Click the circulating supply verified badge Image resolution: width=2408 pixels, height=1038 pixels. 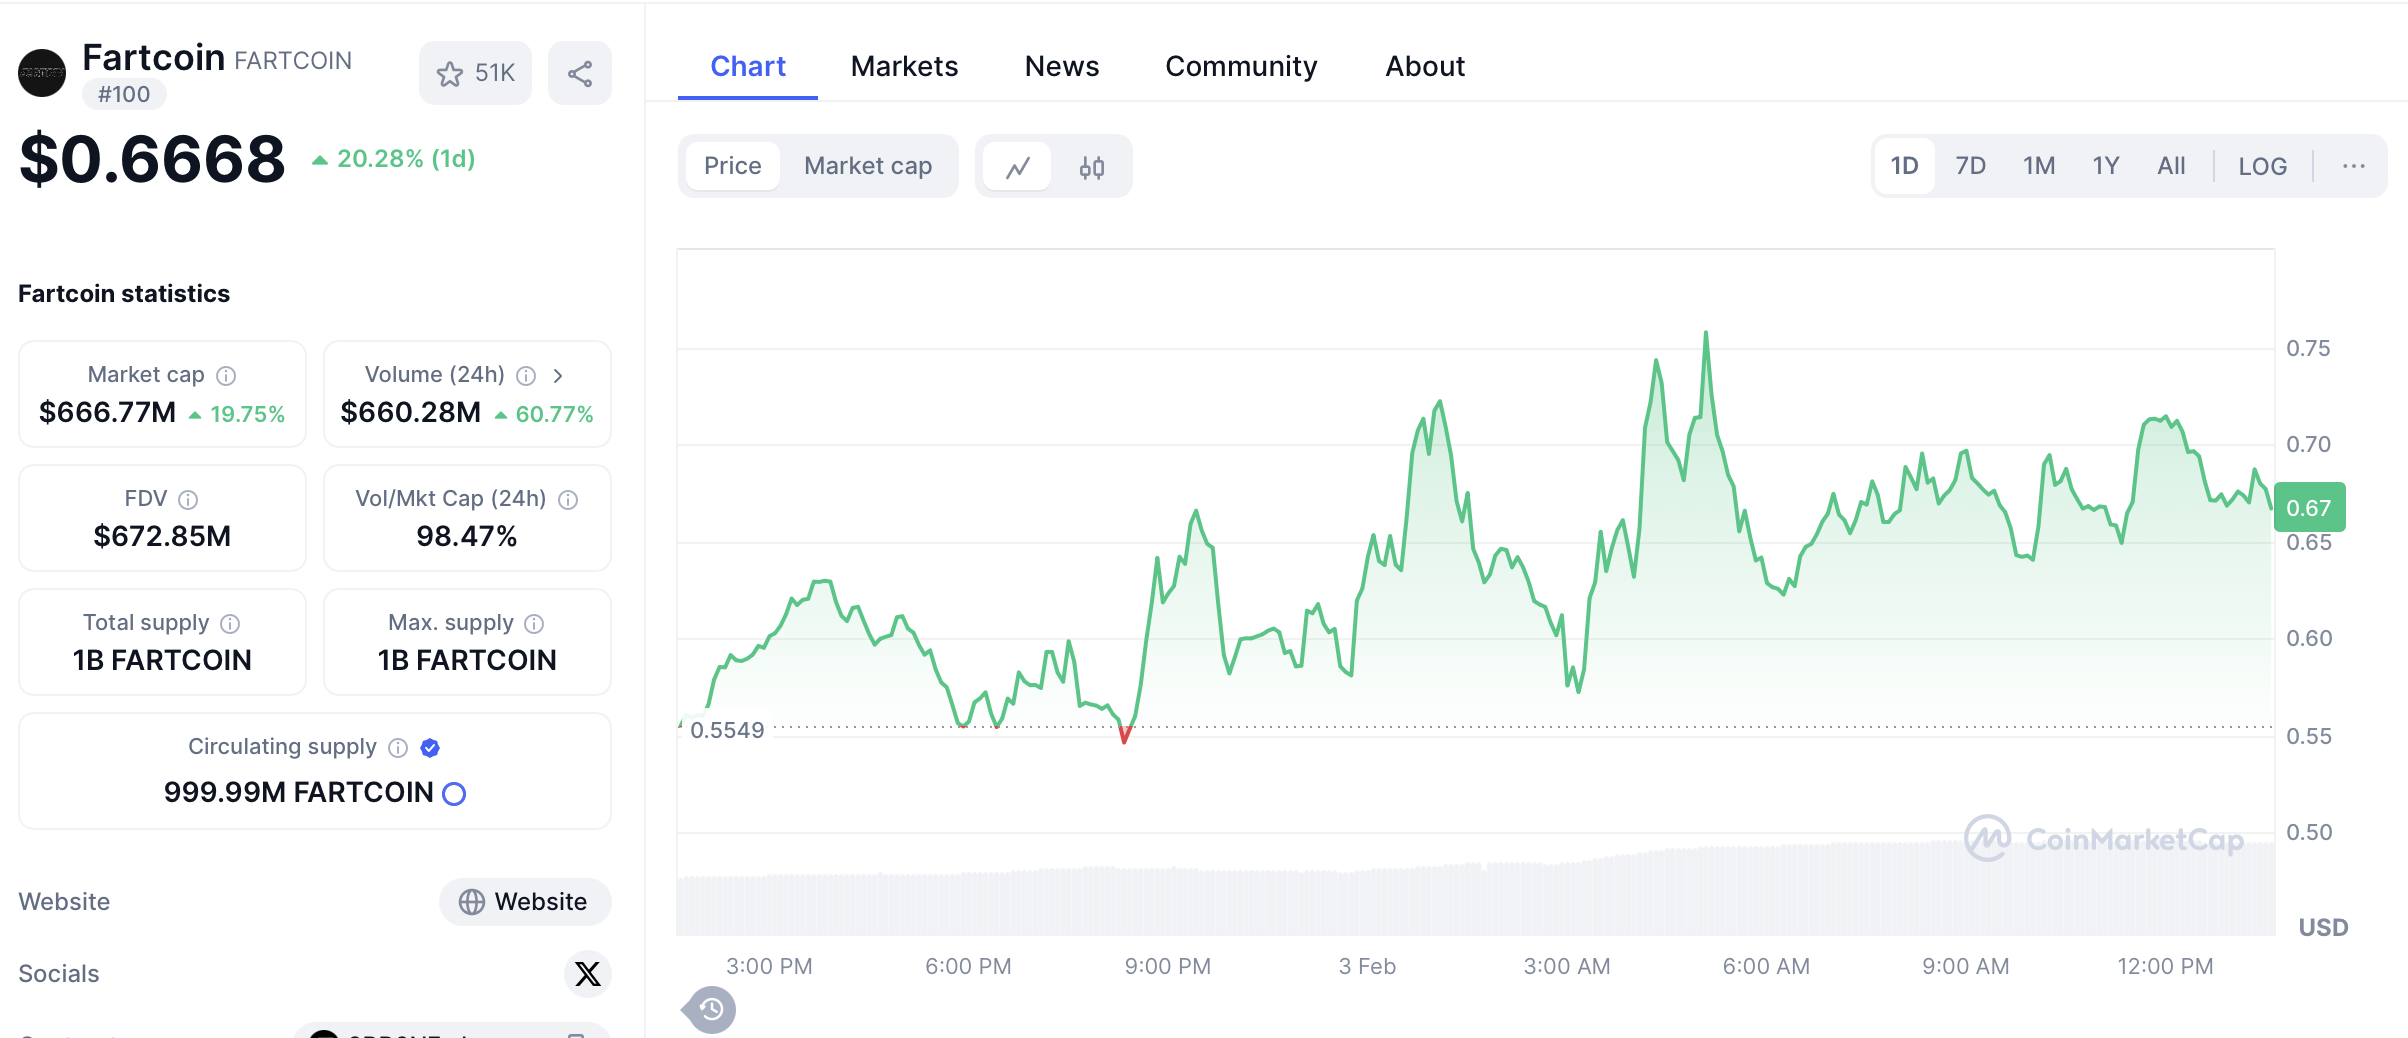coord(430,748)
